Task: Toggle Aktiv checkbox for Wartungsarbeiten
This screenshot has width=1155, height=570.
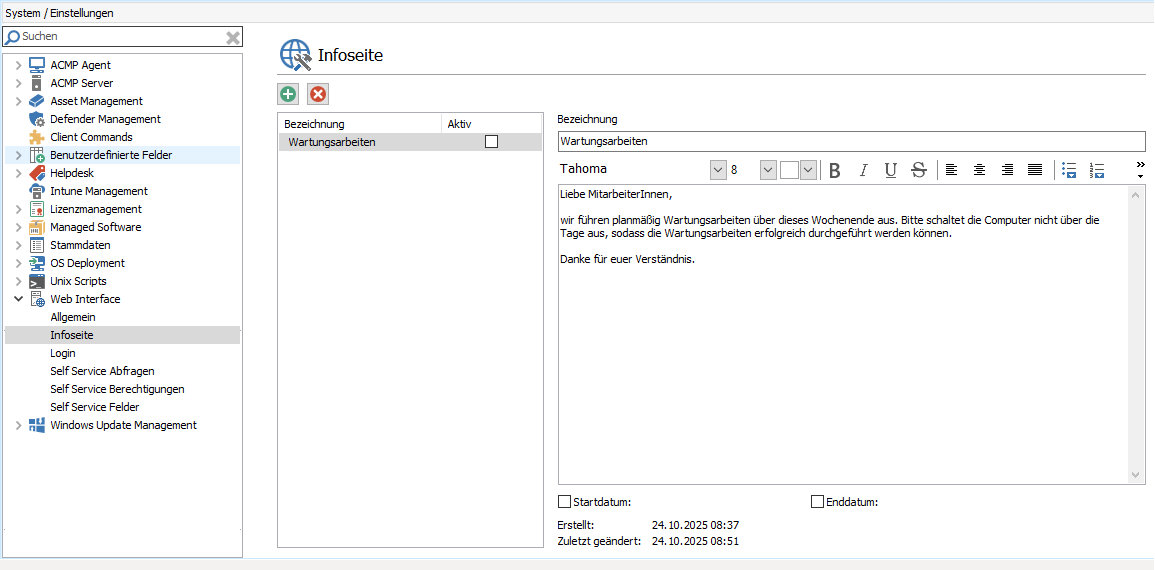Action: 491,142
